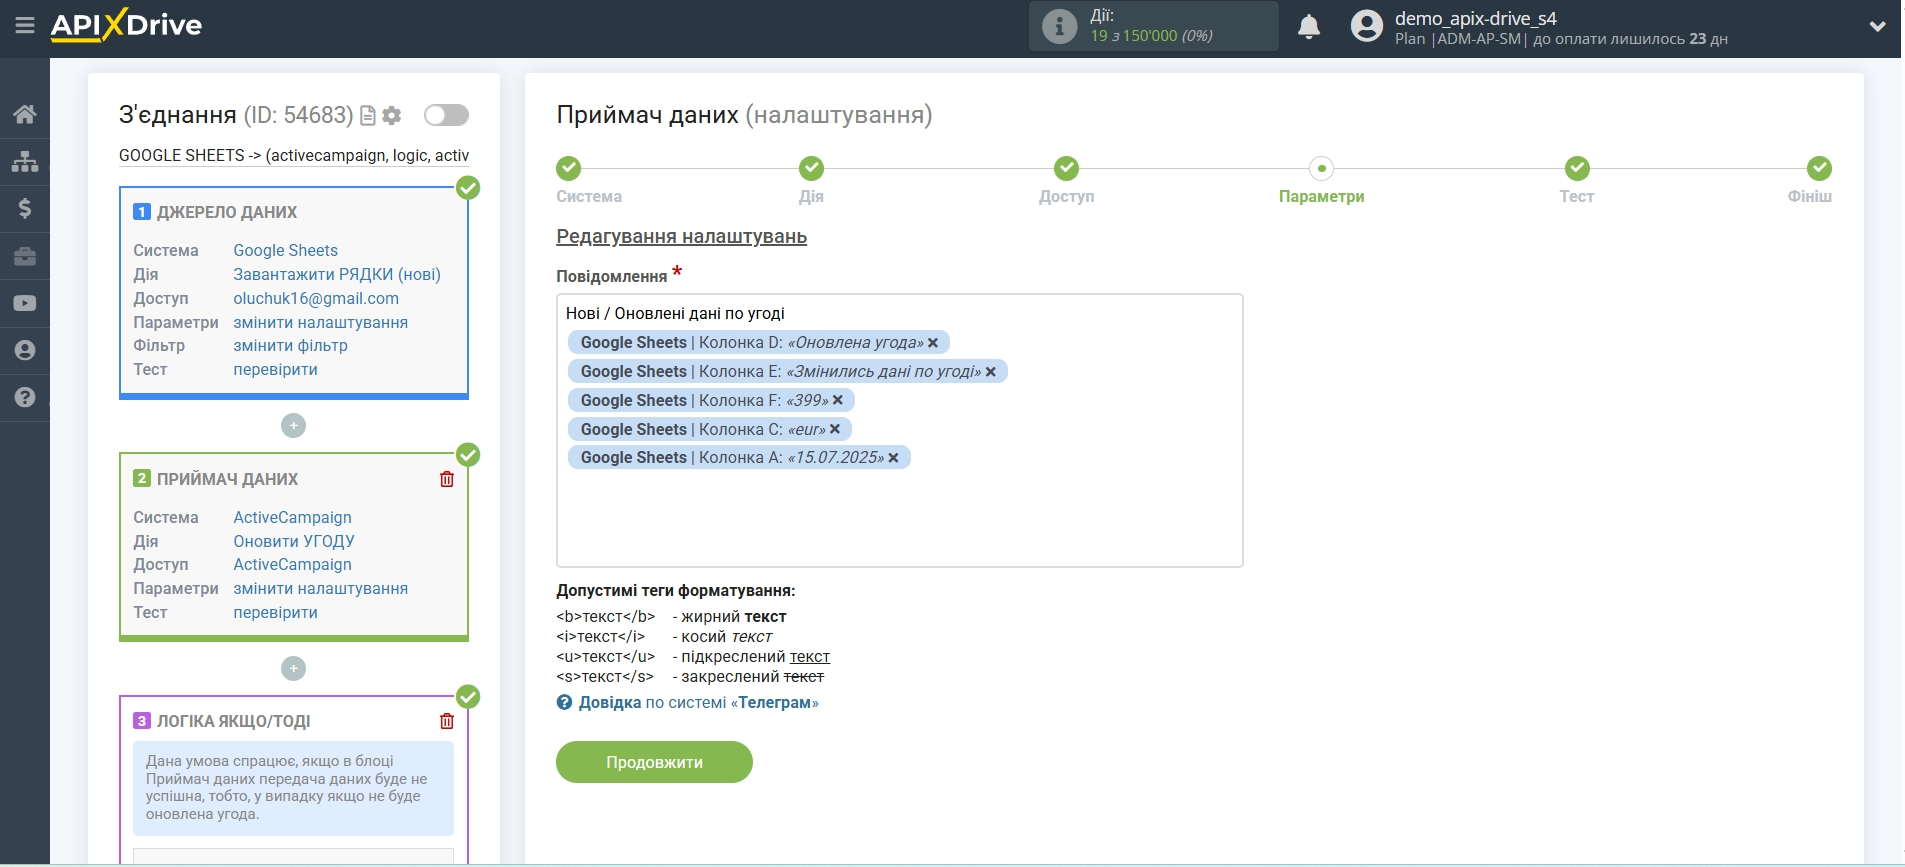The image size is (1905, 867).
Task: Open the notifications bell
Action: click(1309, 27)
